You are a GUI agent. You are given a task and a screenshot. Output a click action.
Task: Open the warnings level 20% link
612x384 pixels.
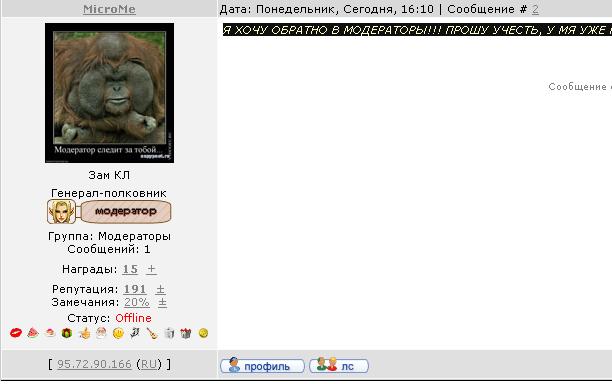137,302
